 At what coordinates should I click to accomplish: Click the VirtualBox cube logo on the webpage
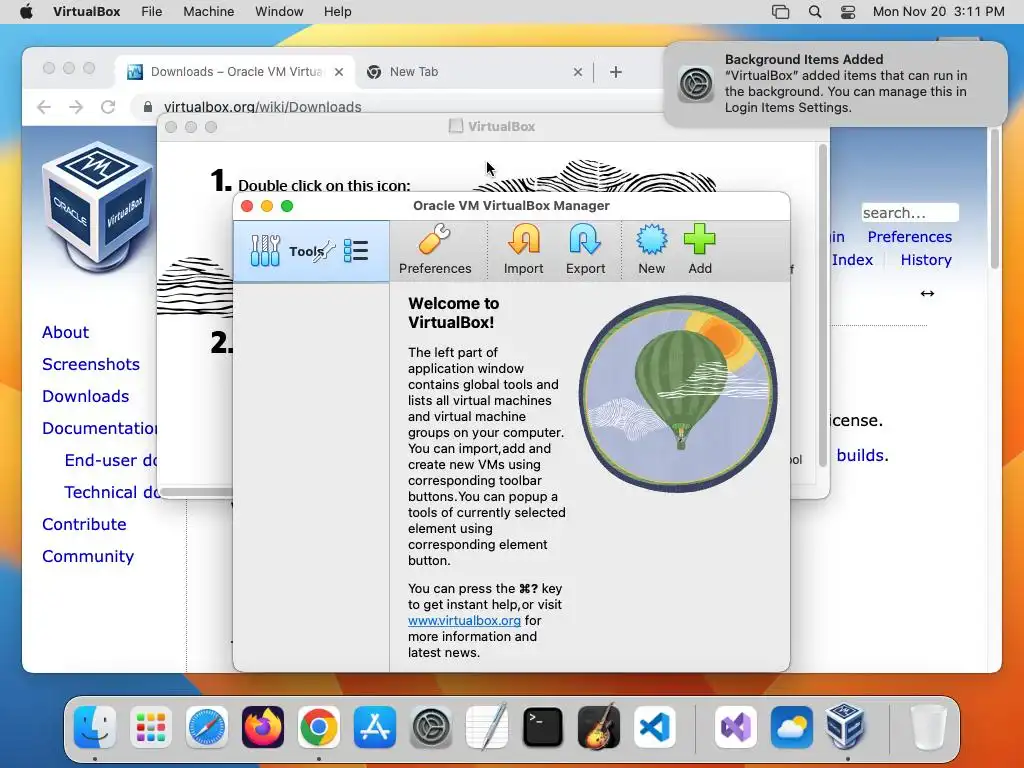coord(98,208)
